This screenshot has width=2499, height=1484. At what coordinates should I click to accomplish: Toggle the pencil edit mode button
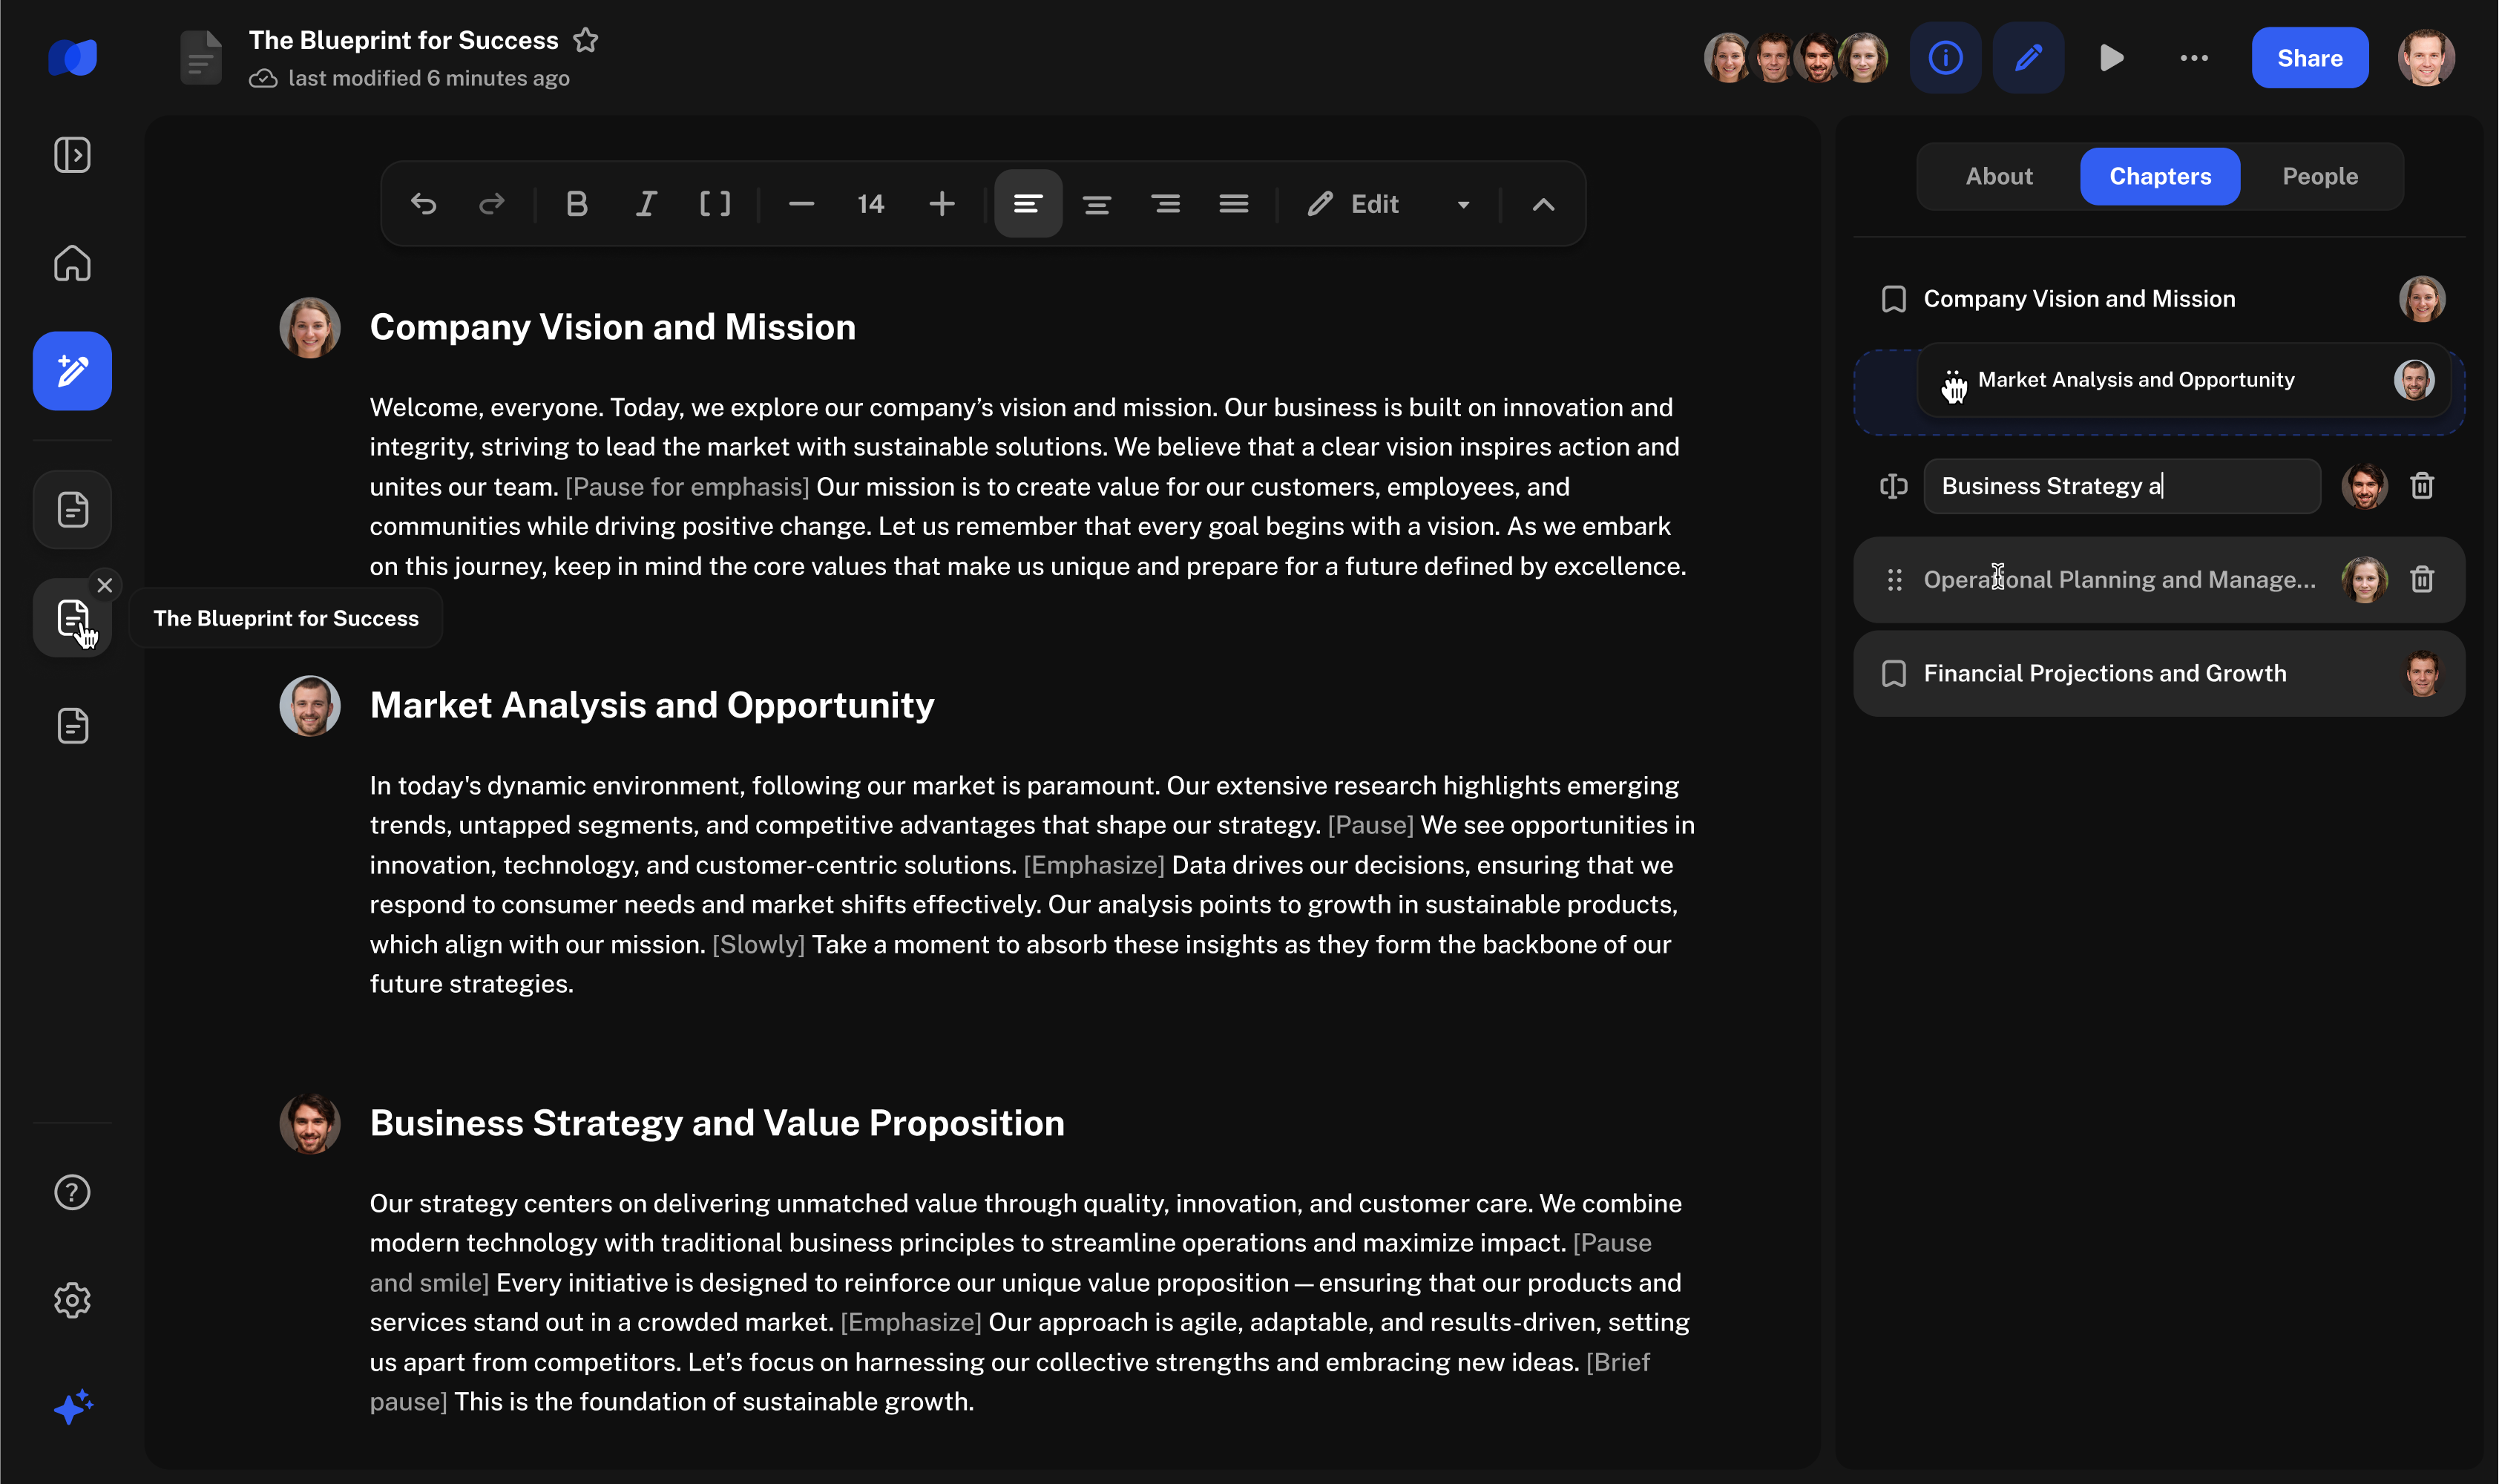coord(2028,58)
